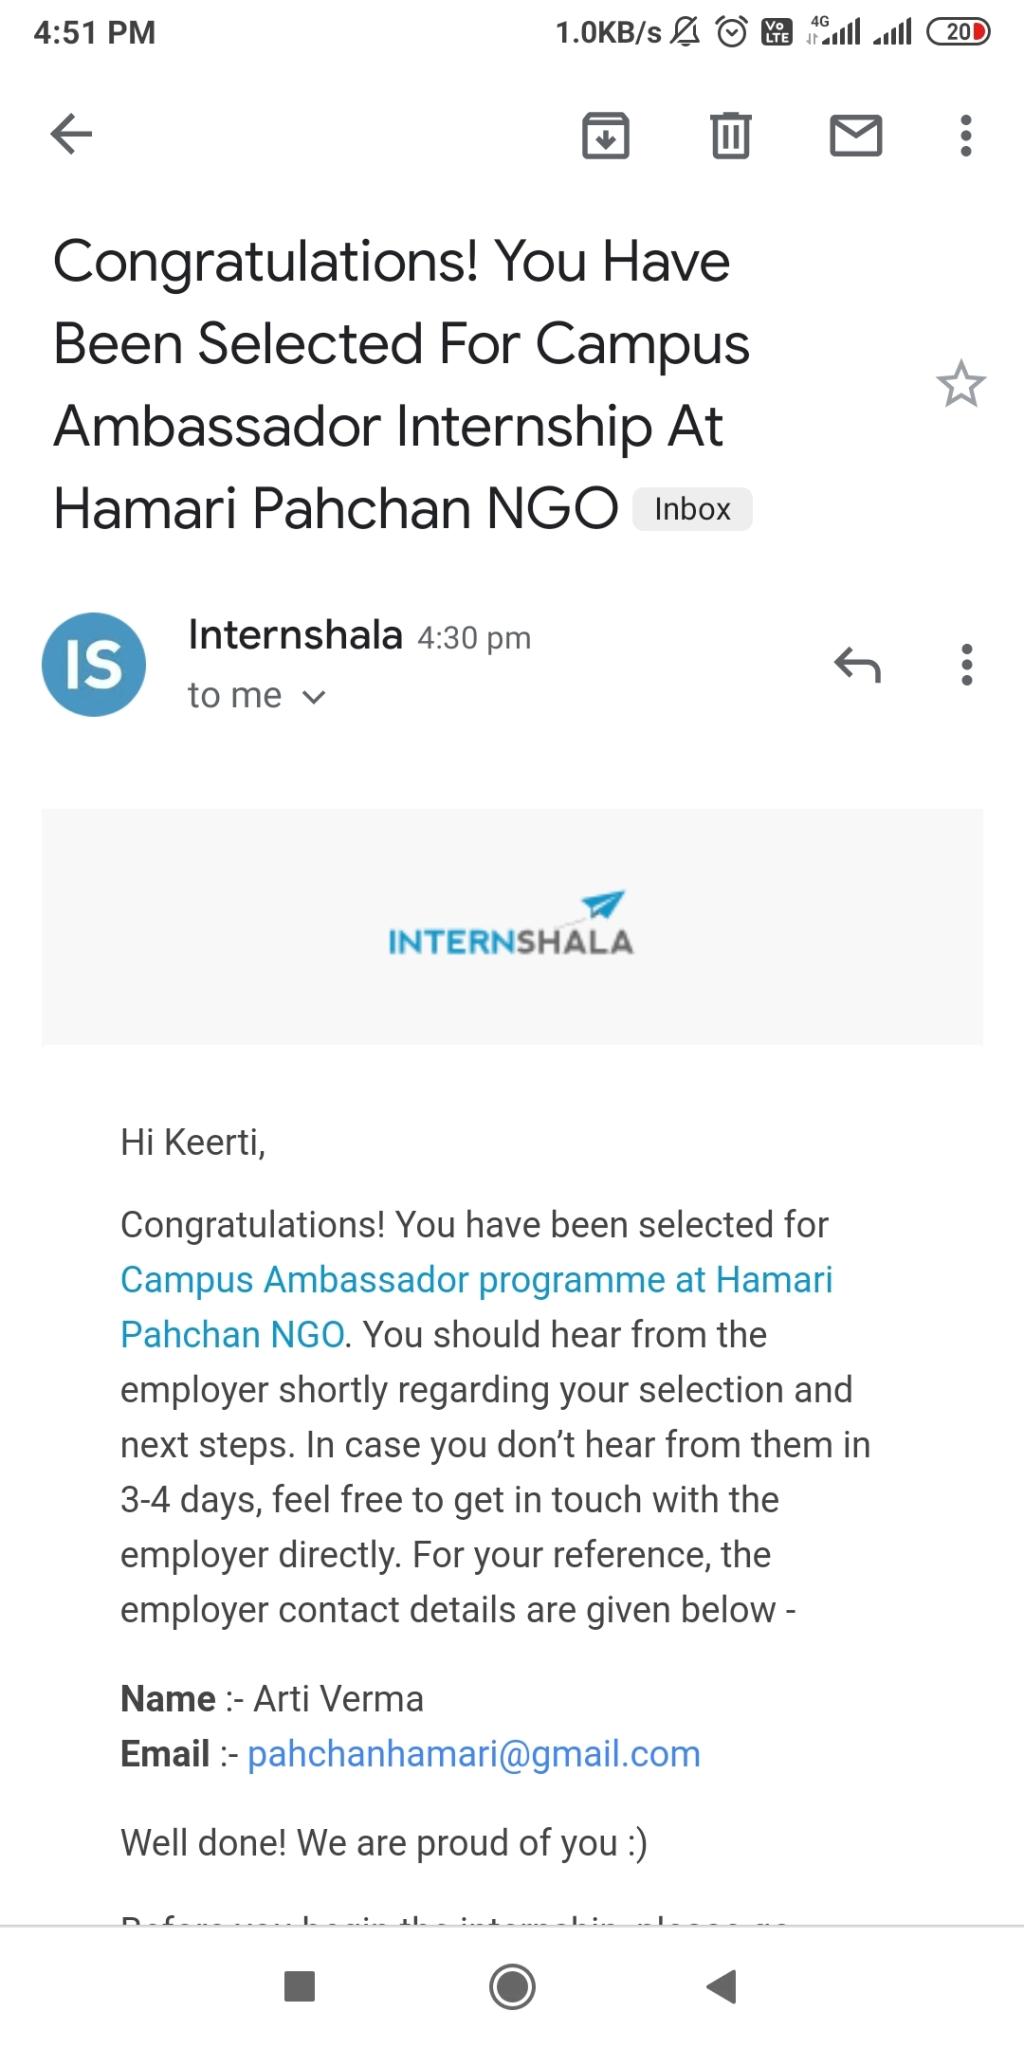Tap the Android recent apps square button
Viewport: 1024px width, 2048px height.
pyautogui.click(x=300, y=1986)
